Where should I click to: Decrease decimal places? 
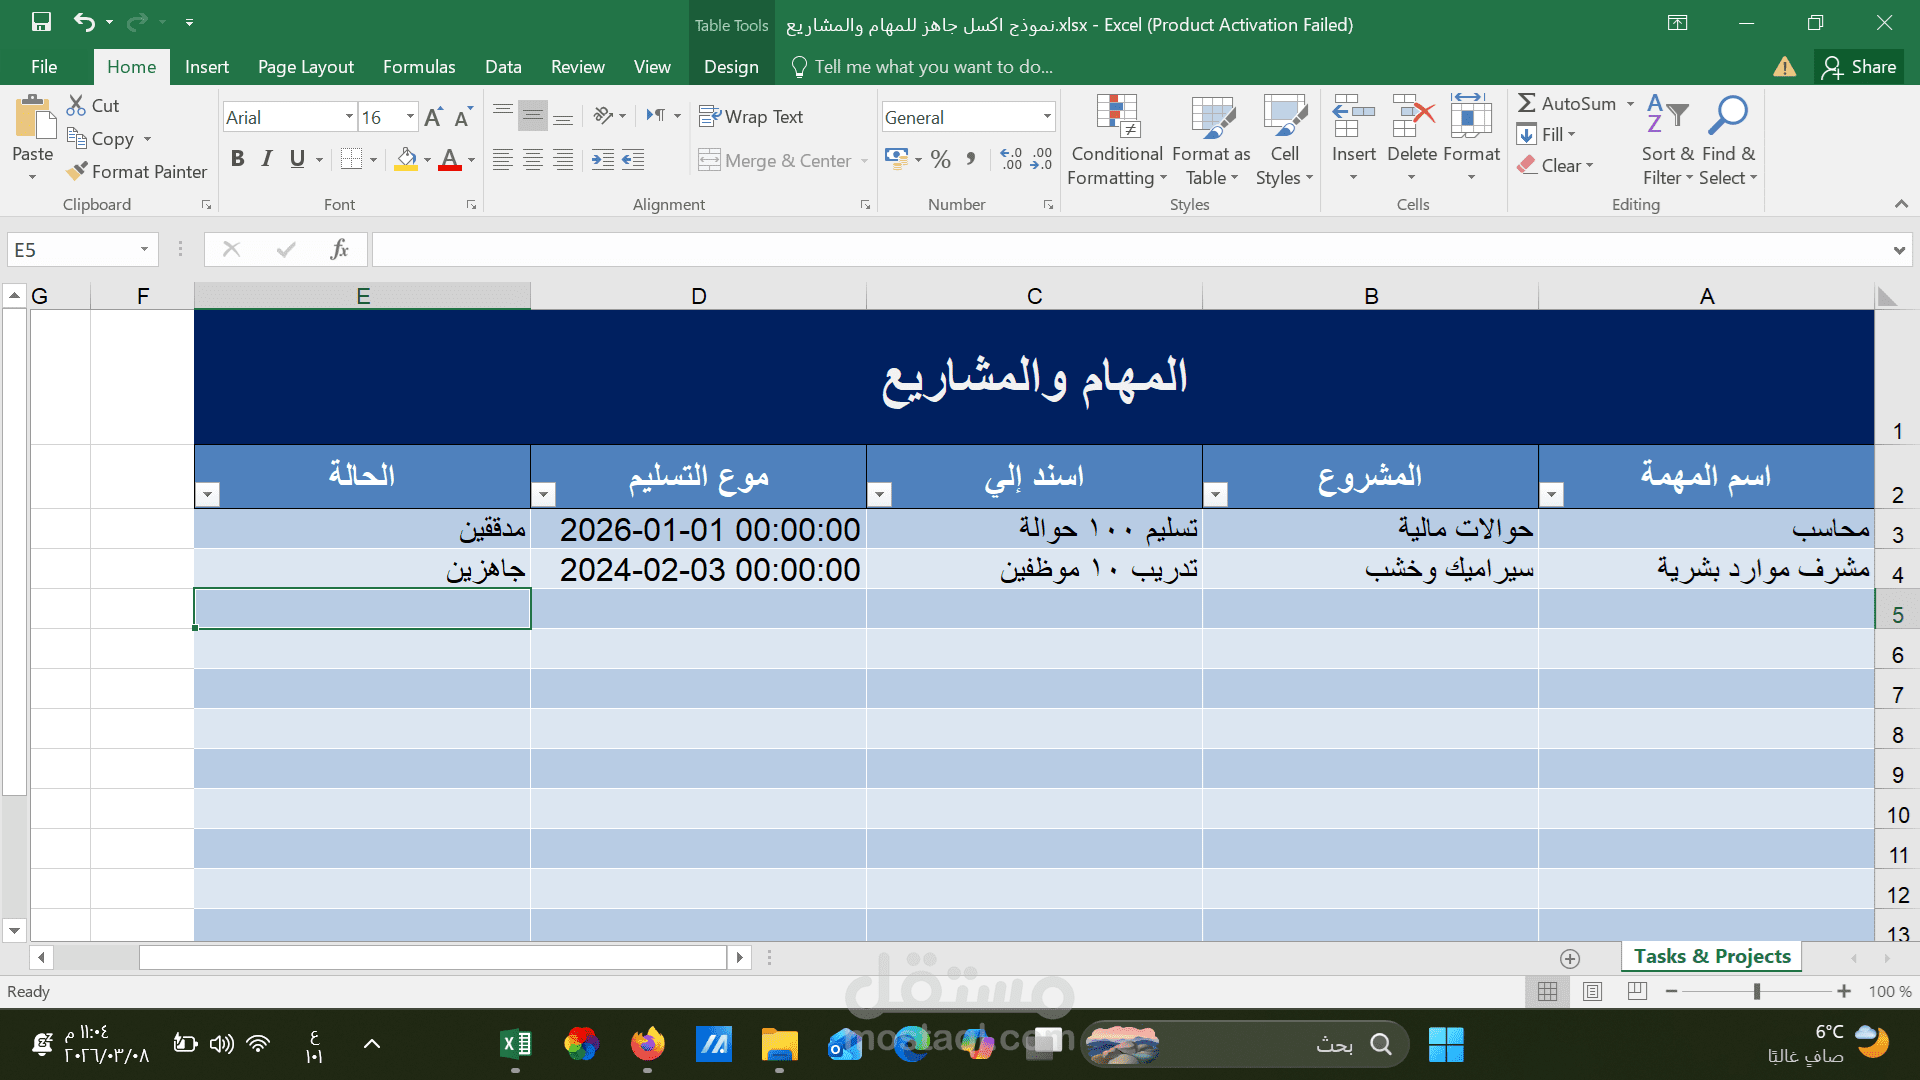pos(1041,159)
